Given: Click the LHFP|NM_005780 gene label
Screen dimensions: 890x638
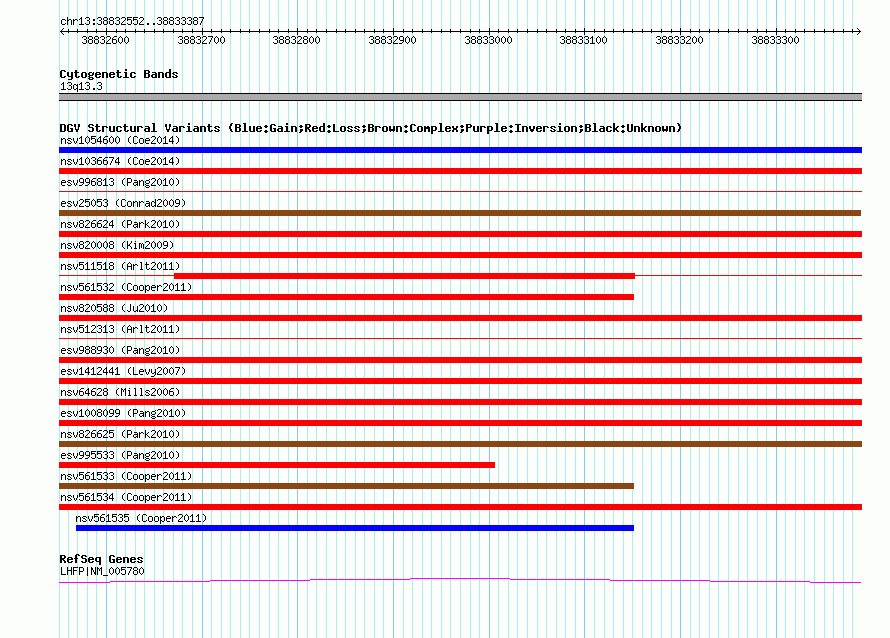Looking at the screenshot, I should click(x=102, y=571).
